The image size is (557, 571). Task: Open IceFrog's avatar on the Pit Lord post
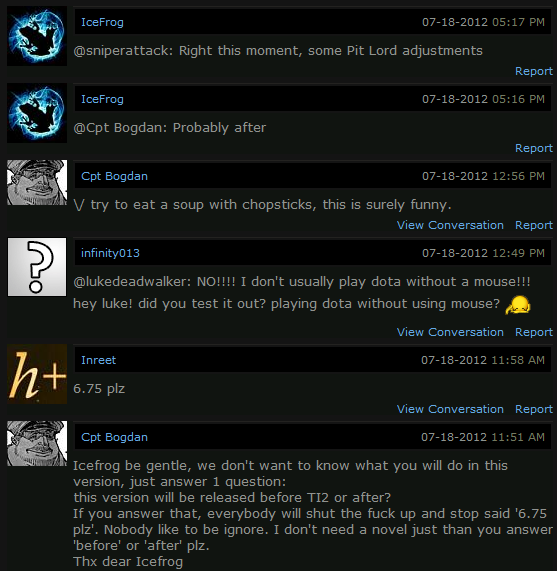[37, 36]
